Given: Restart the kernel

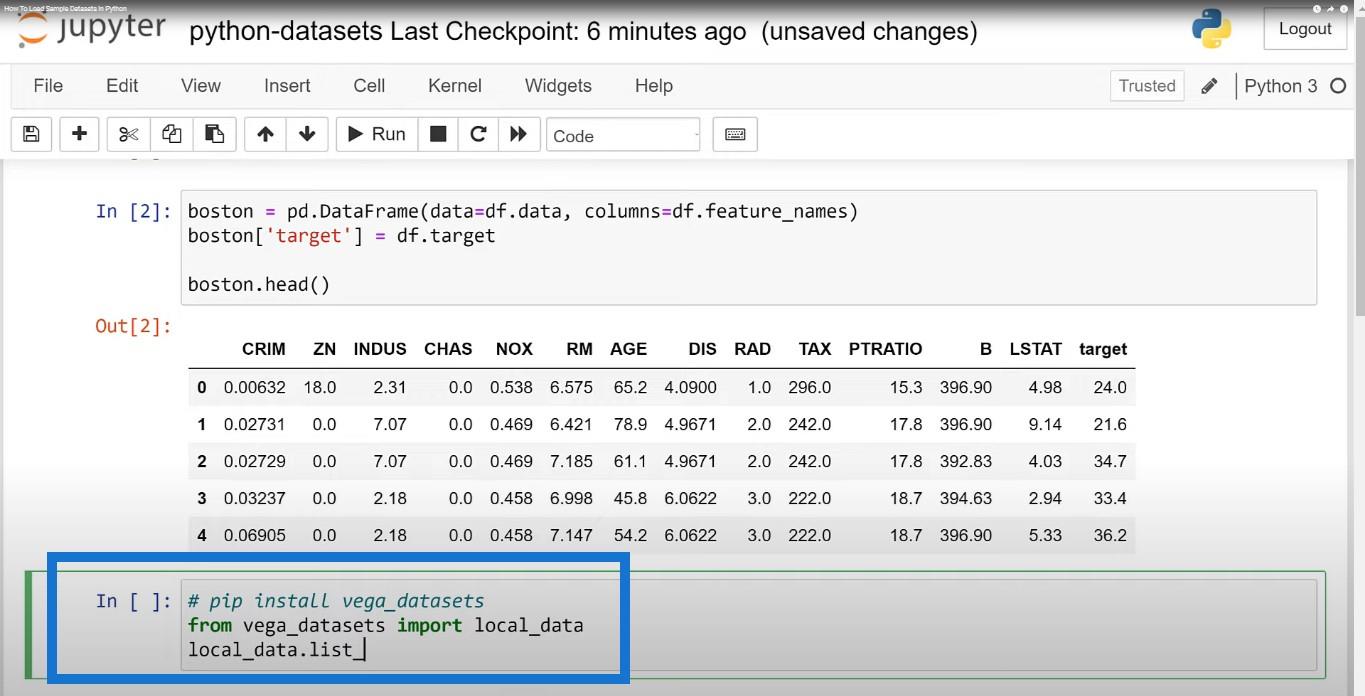Looking at the screenshot, I should [478, 134].
